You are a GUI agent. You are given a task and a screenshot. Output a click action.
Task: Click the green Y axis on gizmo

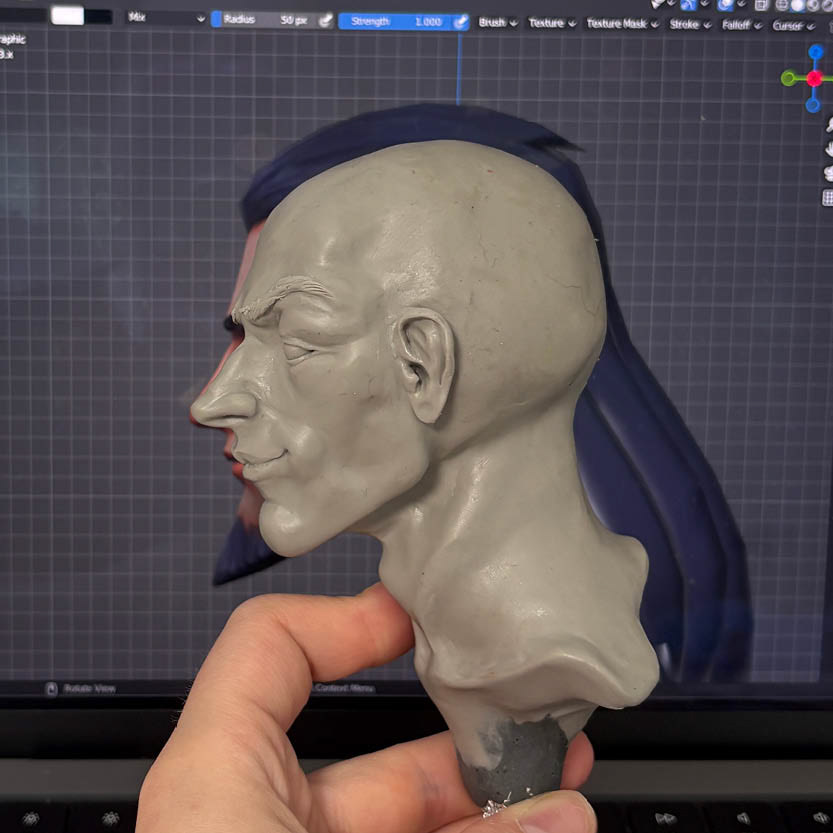(x=788, y=79)
